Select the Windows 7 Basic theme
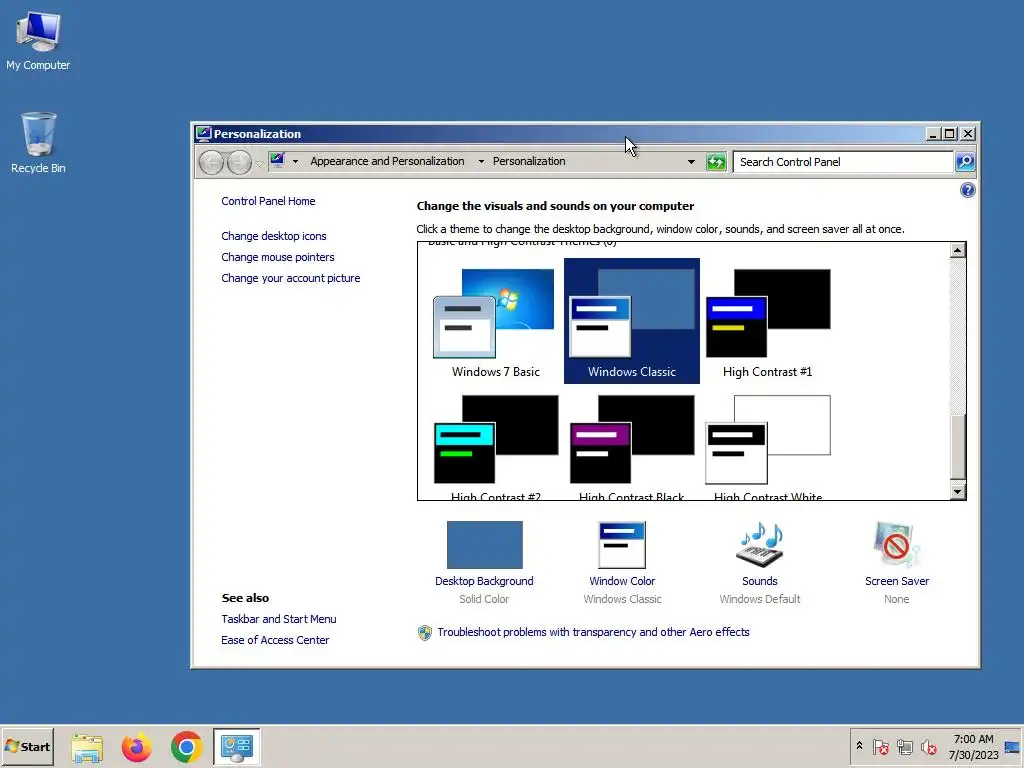This screenshot has width=1024, height=768. point(496,321)
